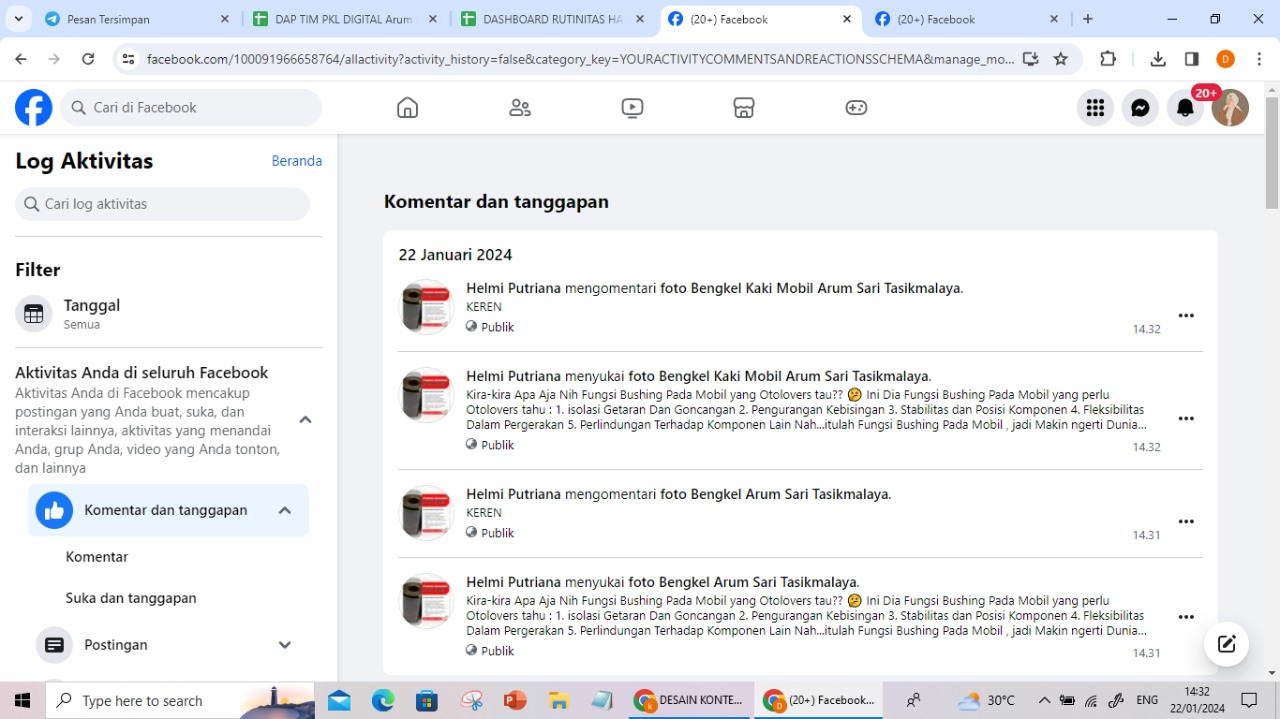Click the page vertical scrollbar

1272,153
